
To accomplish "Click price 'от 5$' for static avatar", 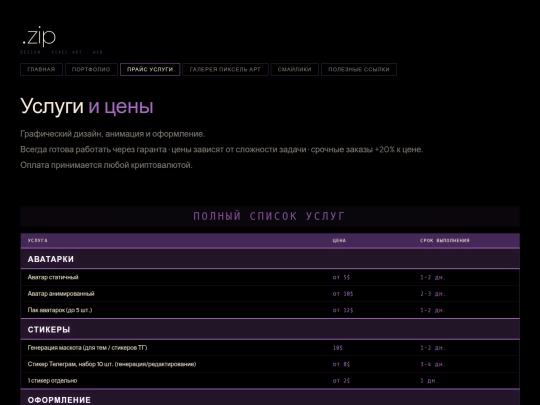I will pos(341,277).
